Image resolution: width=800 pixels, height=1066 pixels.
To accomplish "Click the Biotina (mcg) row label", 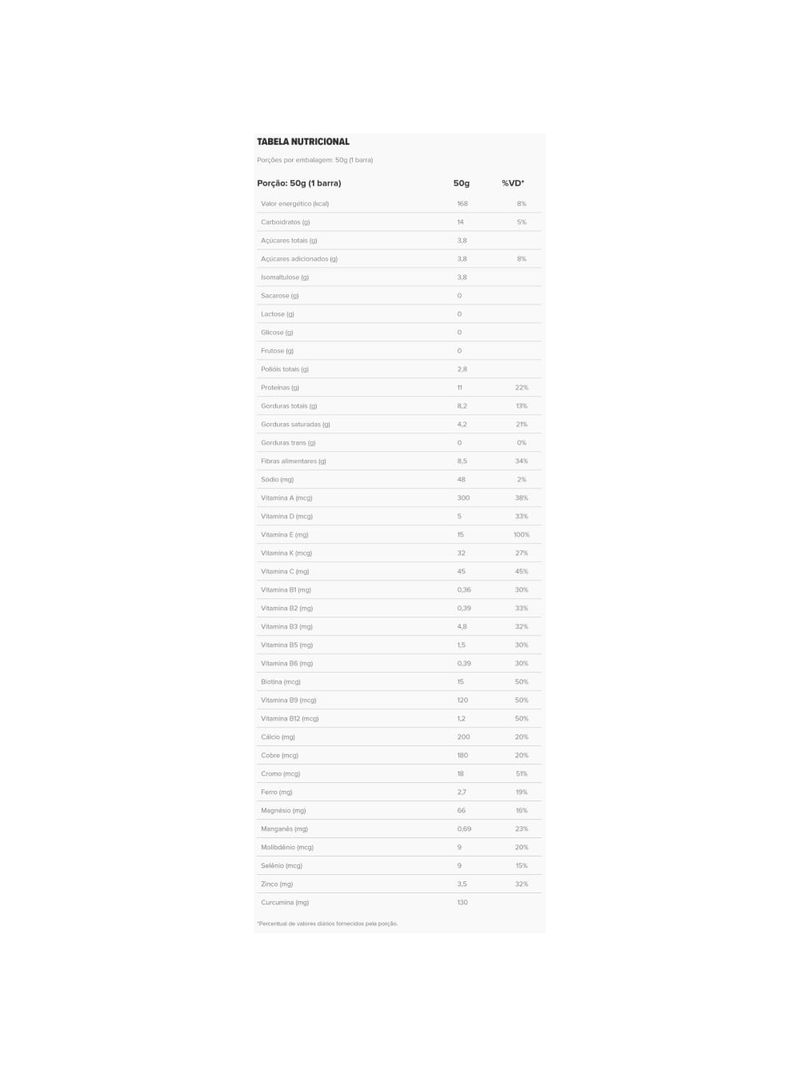I will (280, 681).
